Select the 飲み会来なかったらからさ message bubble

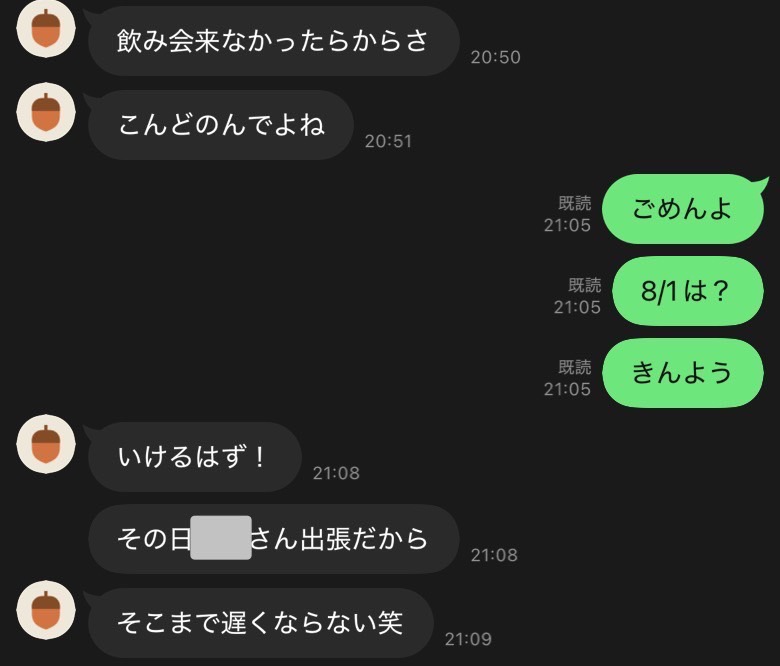tap(273, 41)
